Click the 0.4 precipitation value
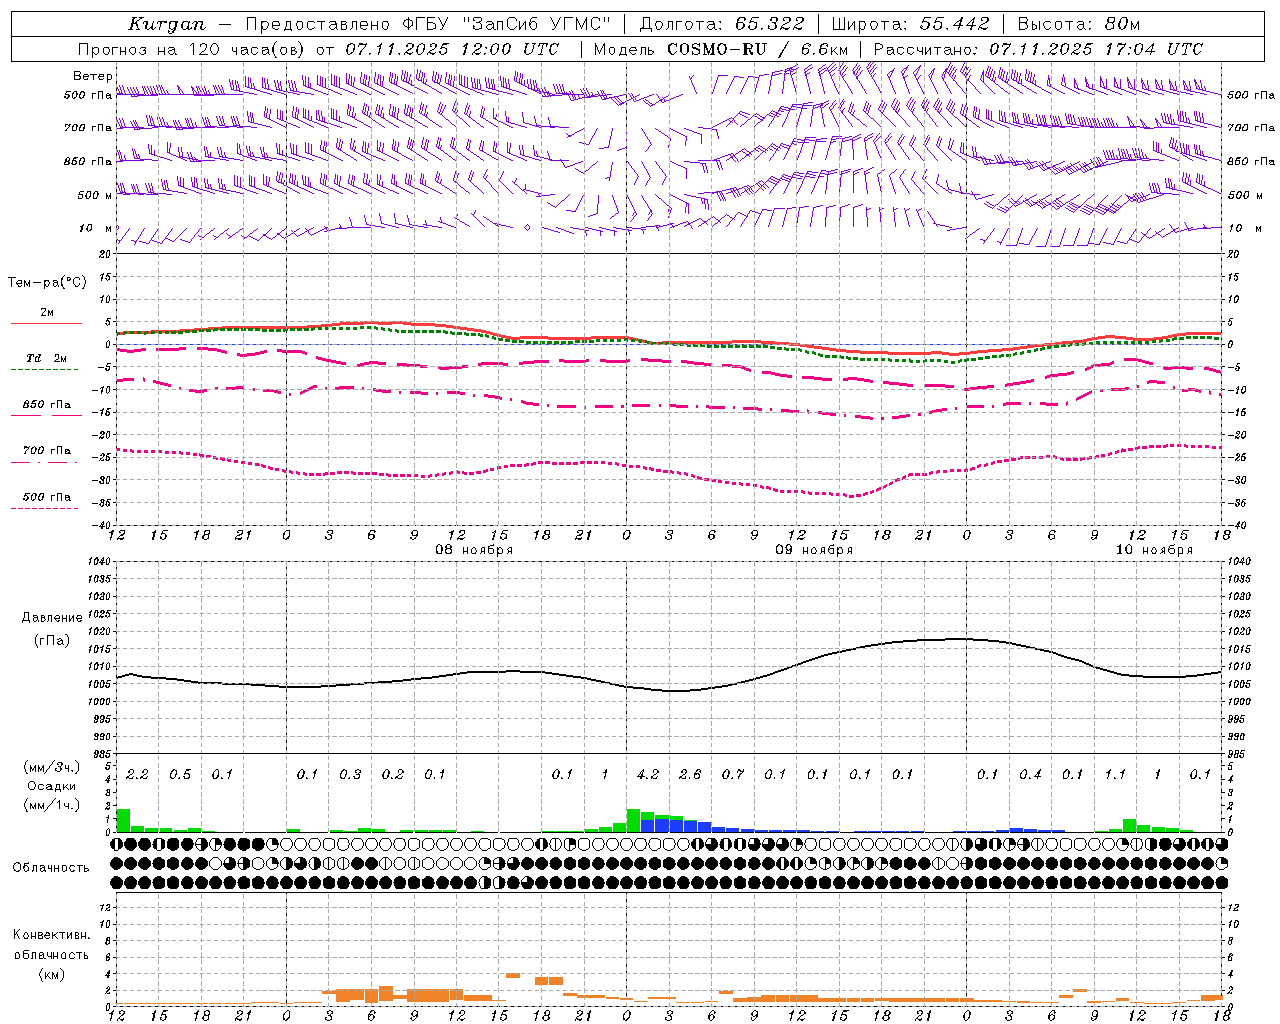Image resolution: width=1280 pixels, height=1024 pixels. [1030, 775]
